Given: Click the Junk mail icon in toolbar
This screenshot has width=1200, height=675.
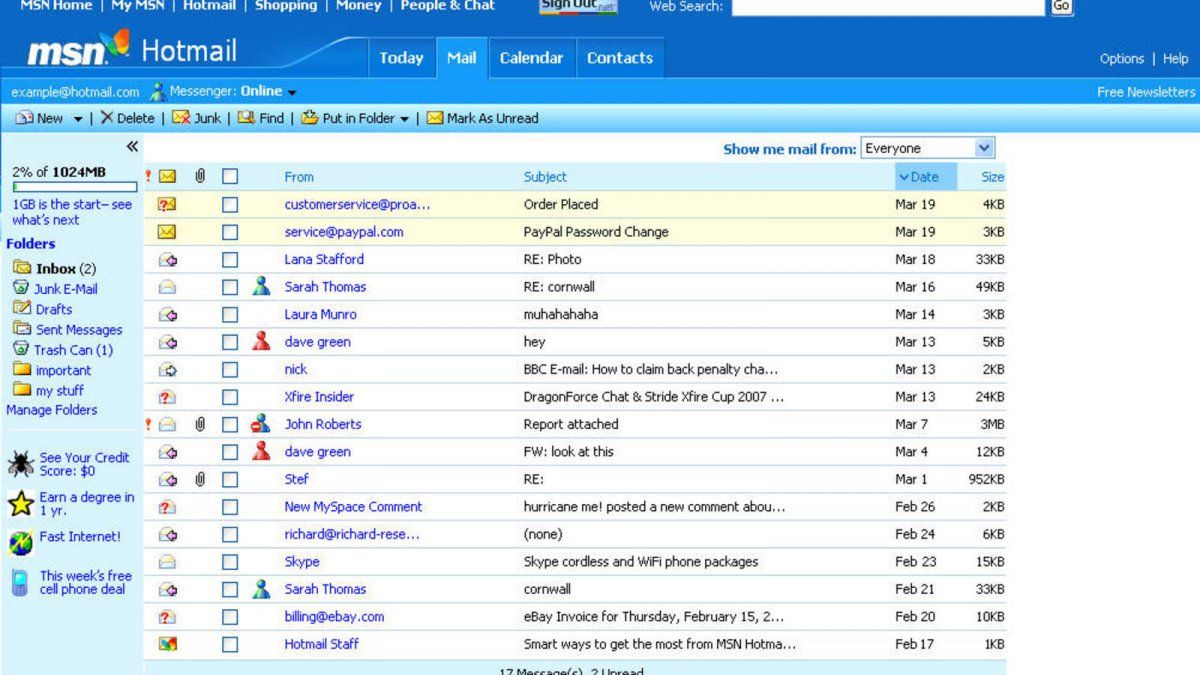Looking at the screenshot, I should click(181, 118).
